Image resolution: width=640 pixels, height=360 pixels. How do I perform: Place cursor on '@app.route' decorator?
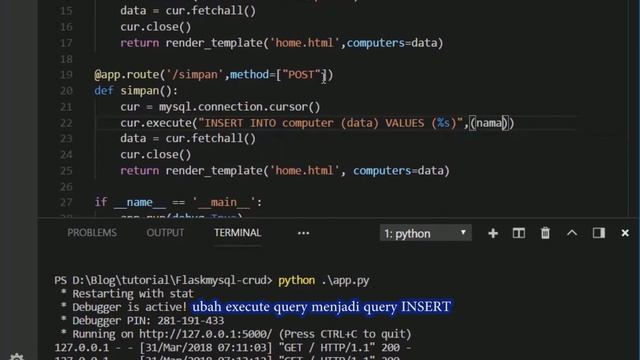[x=127, y=75]
